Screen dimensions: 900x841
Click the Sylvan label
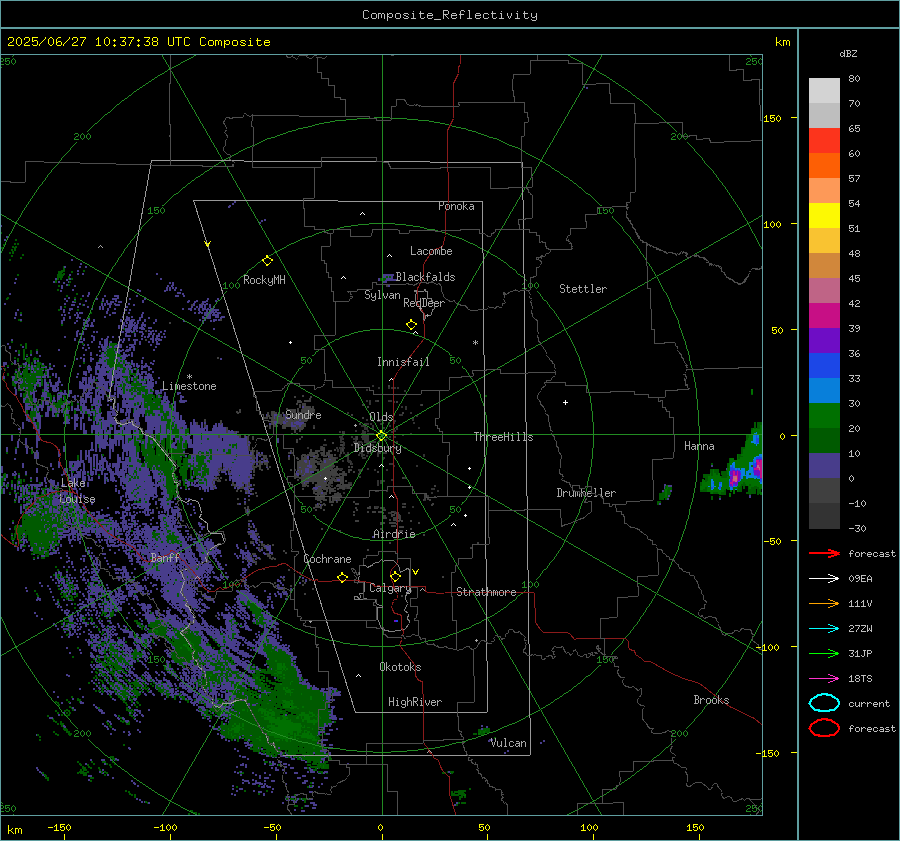click(382, 295)
